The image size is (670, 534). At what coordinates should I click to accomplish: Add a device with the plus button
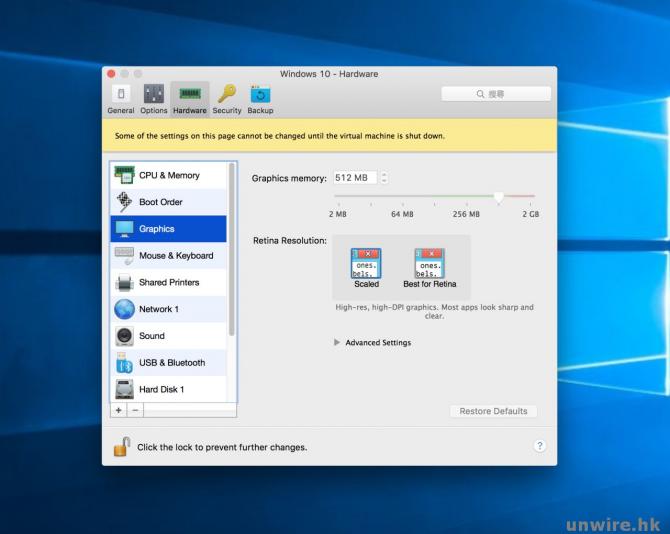[x=118, y=411]
